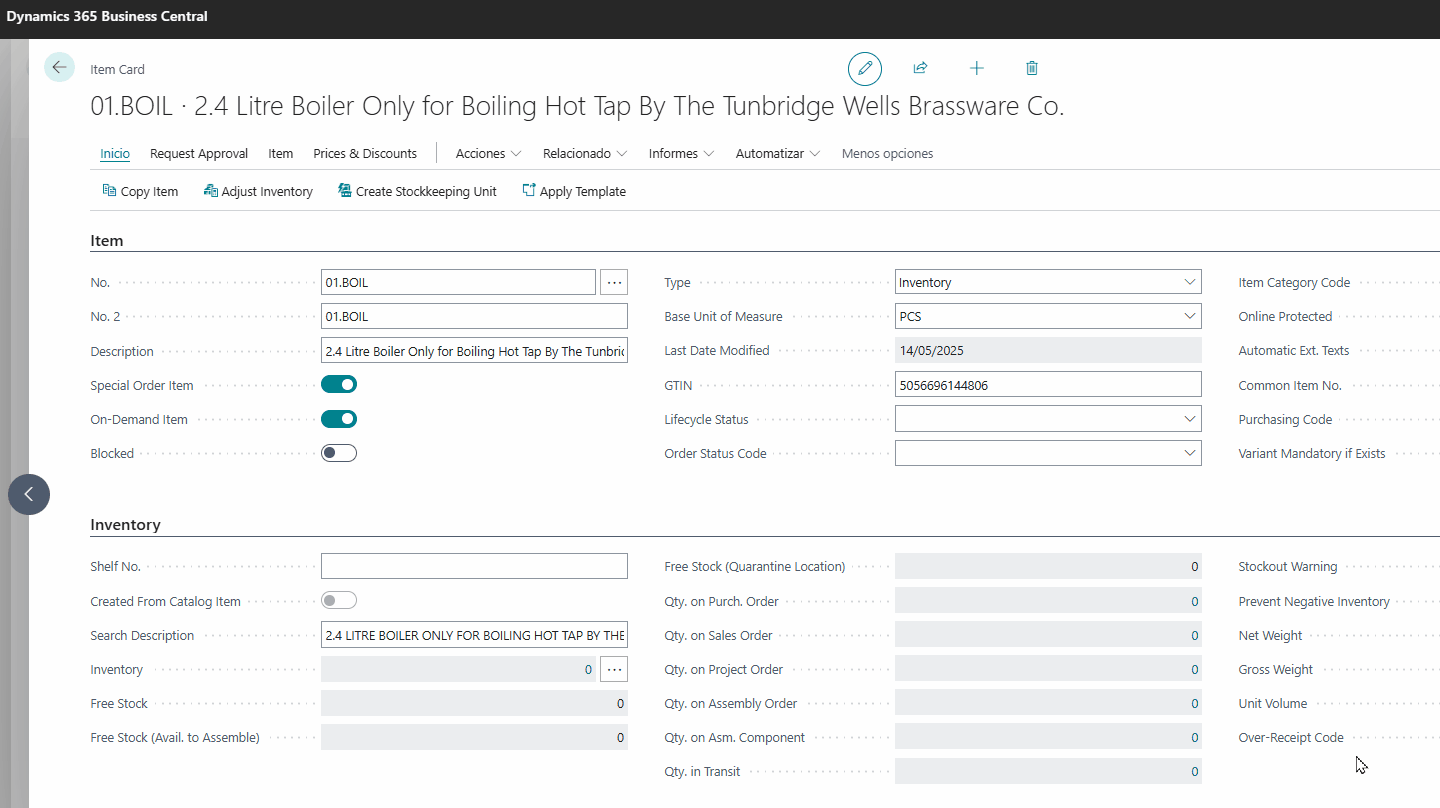Click into the GTIN input field
Image resolution: width=1440 pixels, height=808 pixels.
(x=1047, y=385)
